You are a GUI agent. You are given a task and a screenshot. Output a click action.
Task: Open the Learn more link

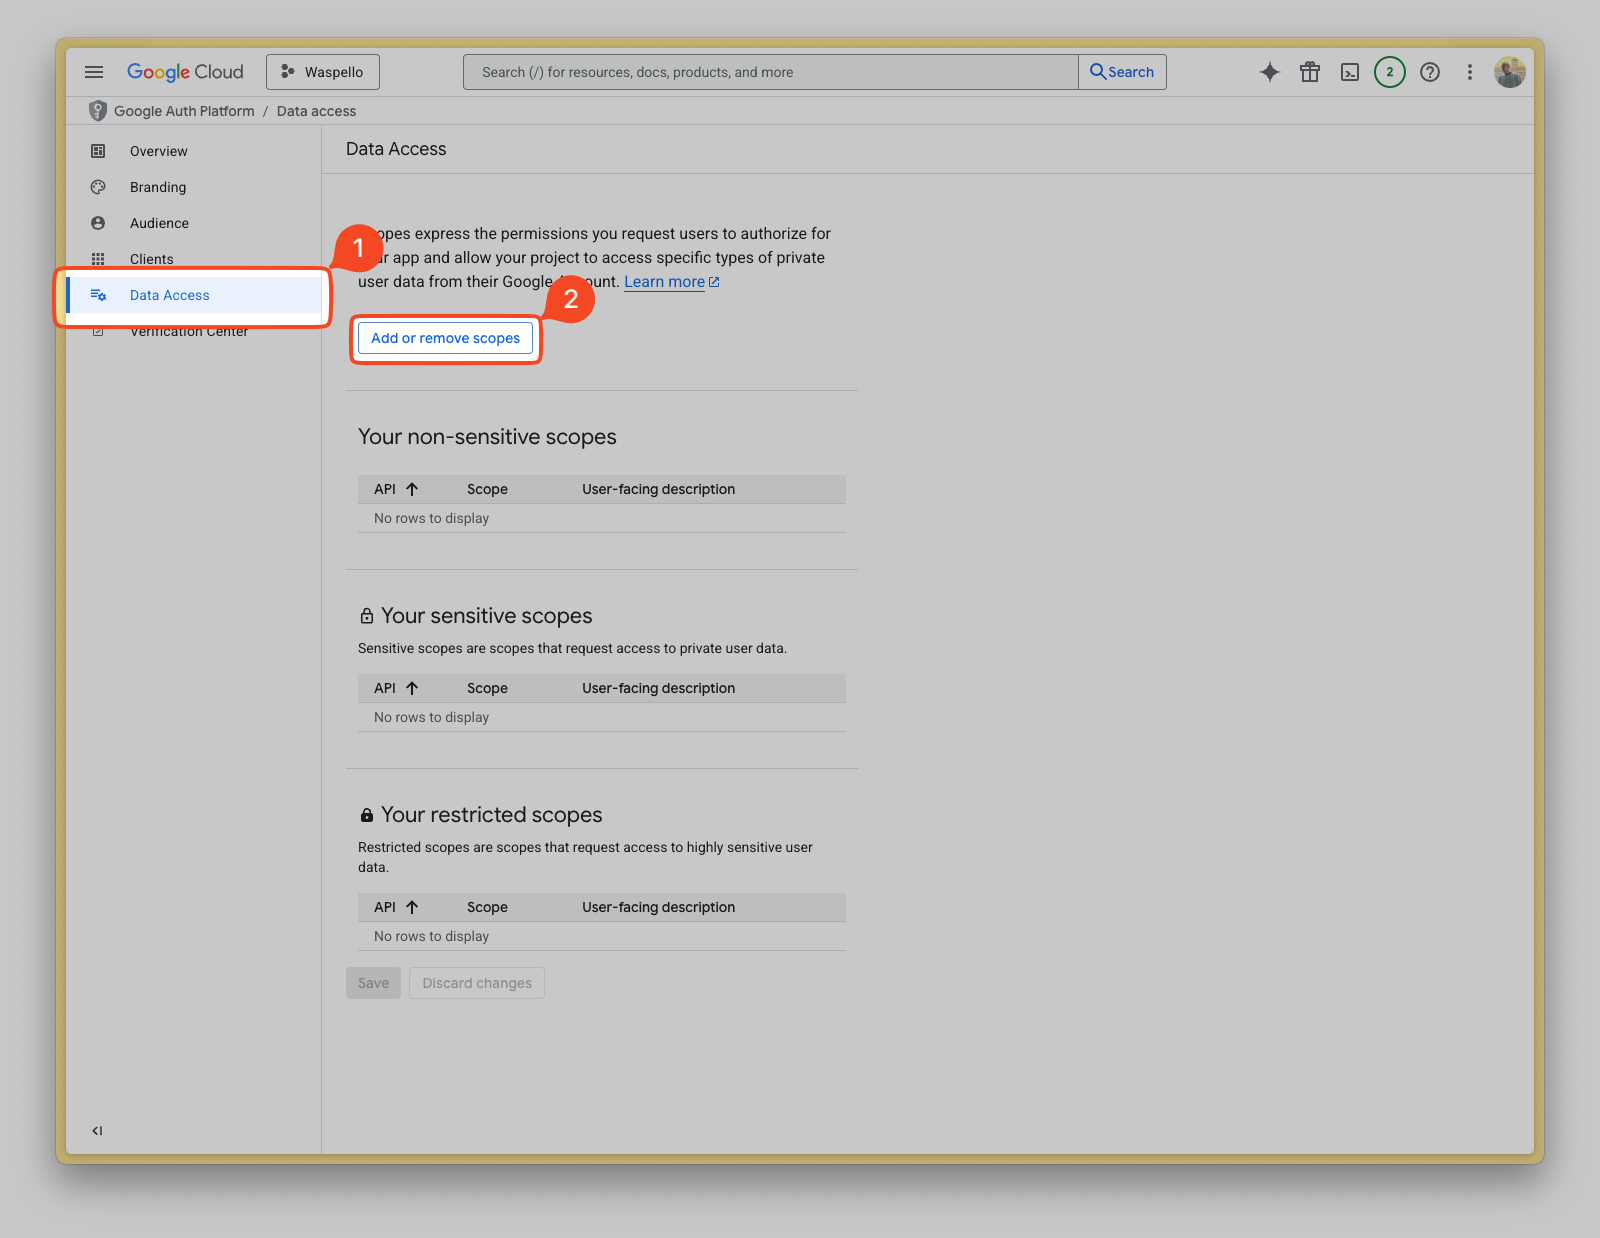click(x=664, y=281)
